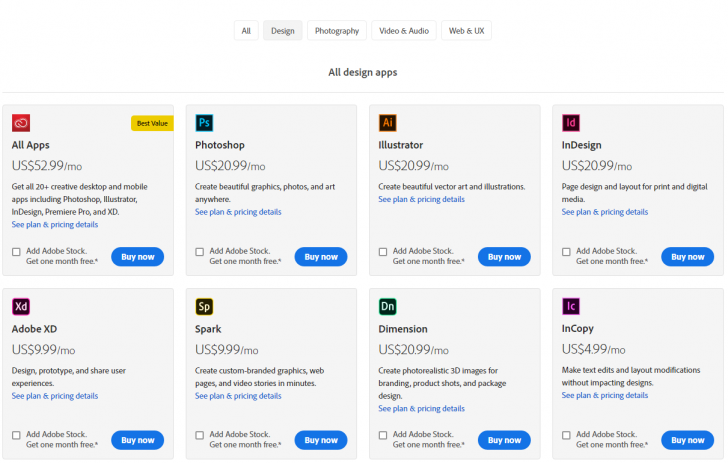Click the Spark Sp icon
Viewport: 728px width, 463px height.
[204, 306]
